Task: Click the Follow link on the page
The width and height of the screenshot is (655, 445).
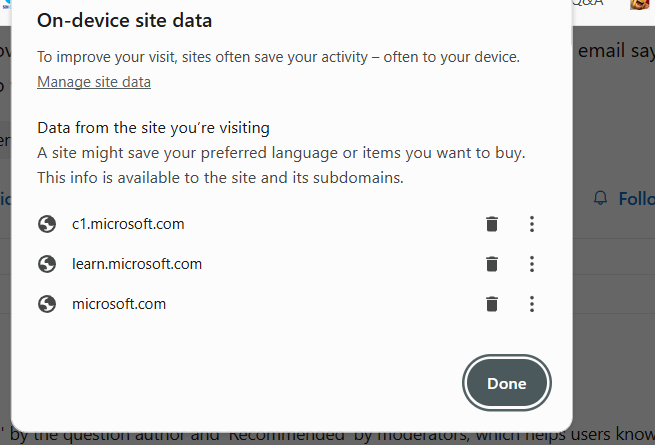Action: [x=637, y=199]
